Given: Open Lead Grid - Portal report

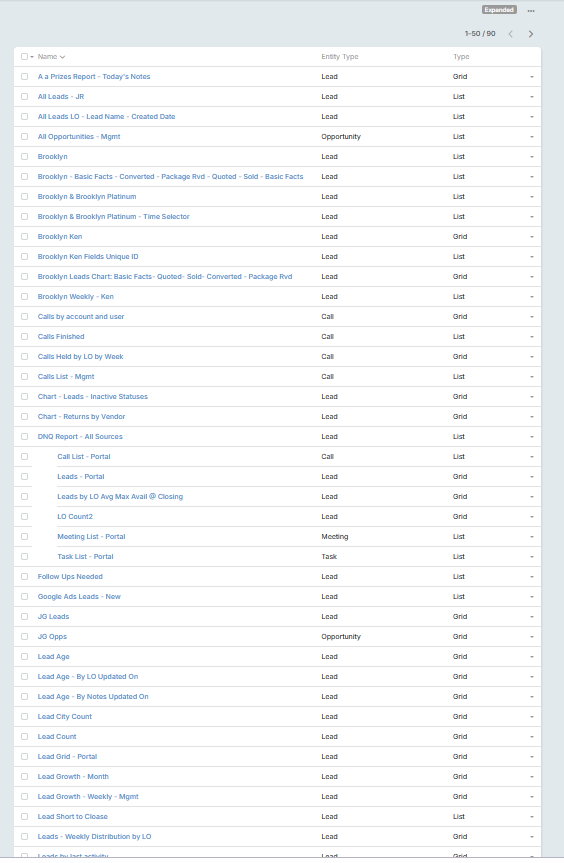Looking at the screenshot, I should [67, 756].
